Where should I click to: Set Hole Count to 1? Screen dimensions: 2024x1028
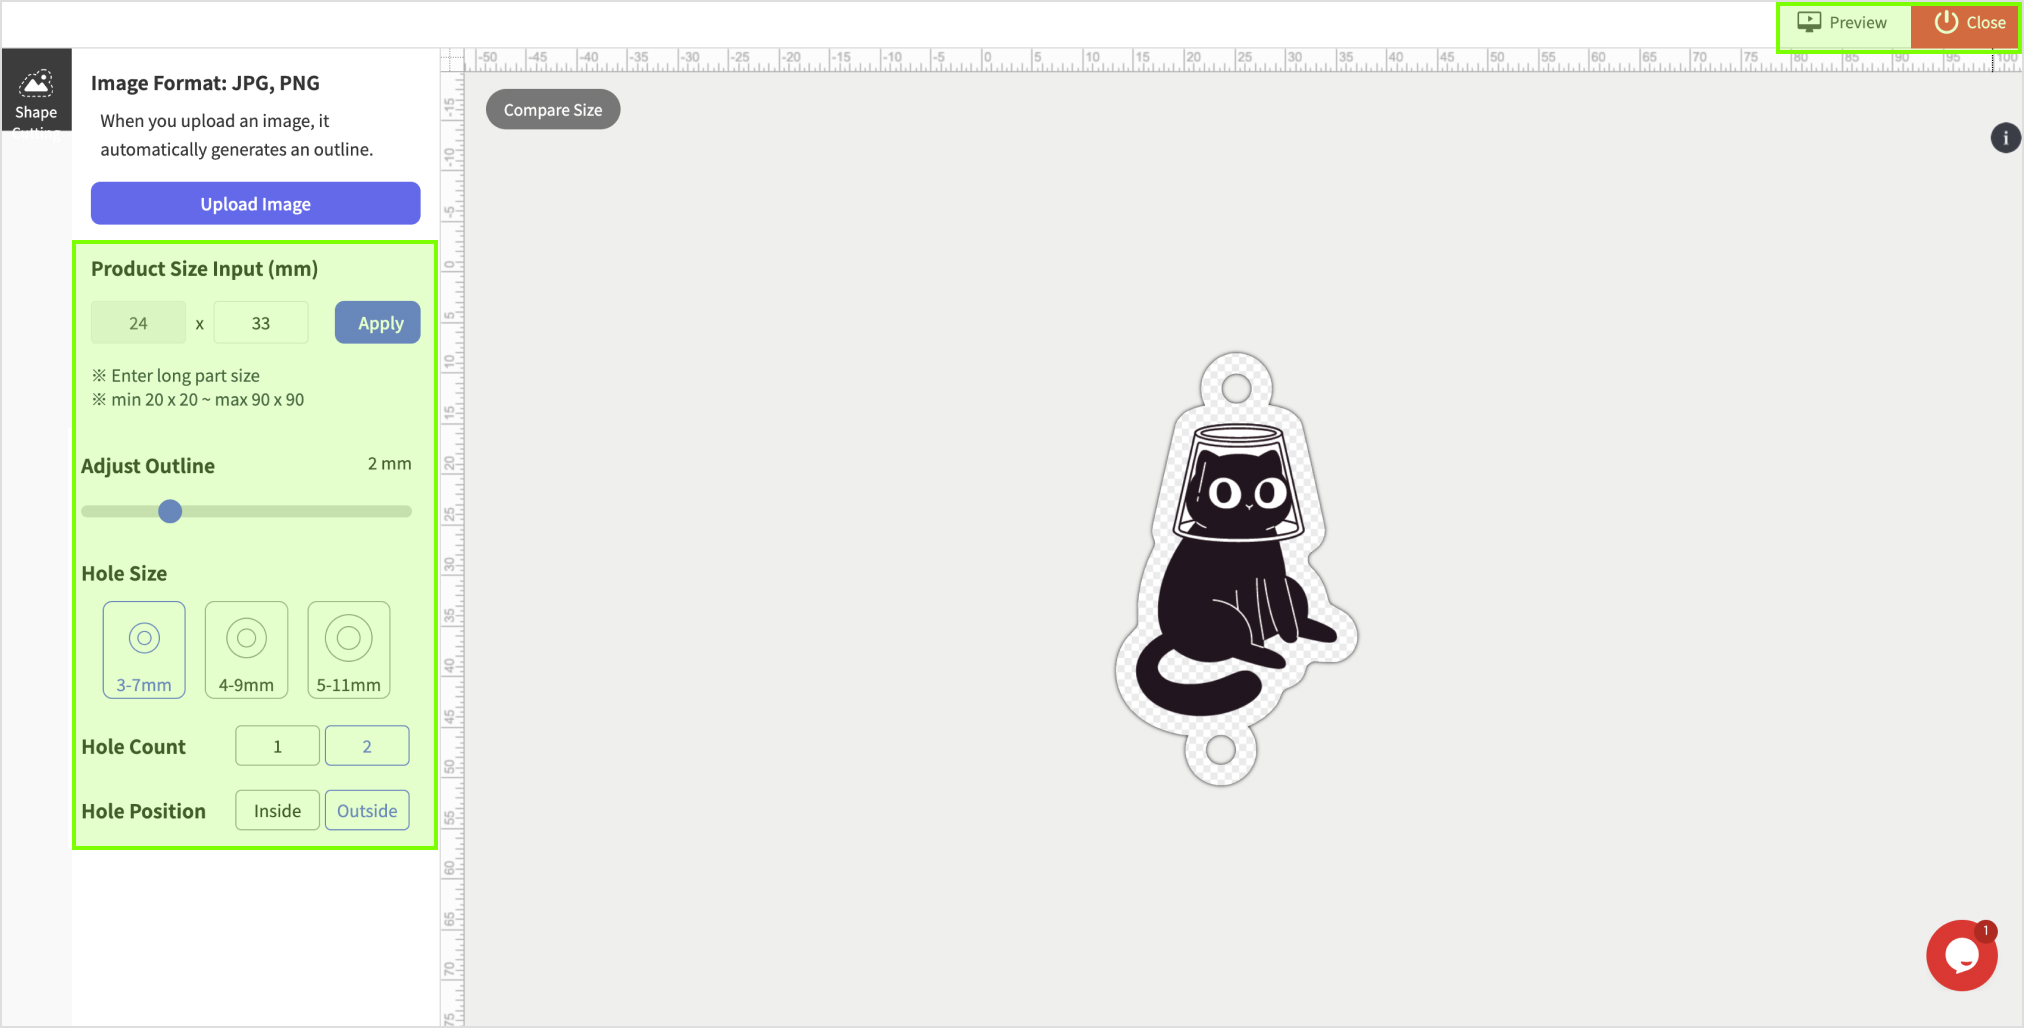click(x=277, y=746)
